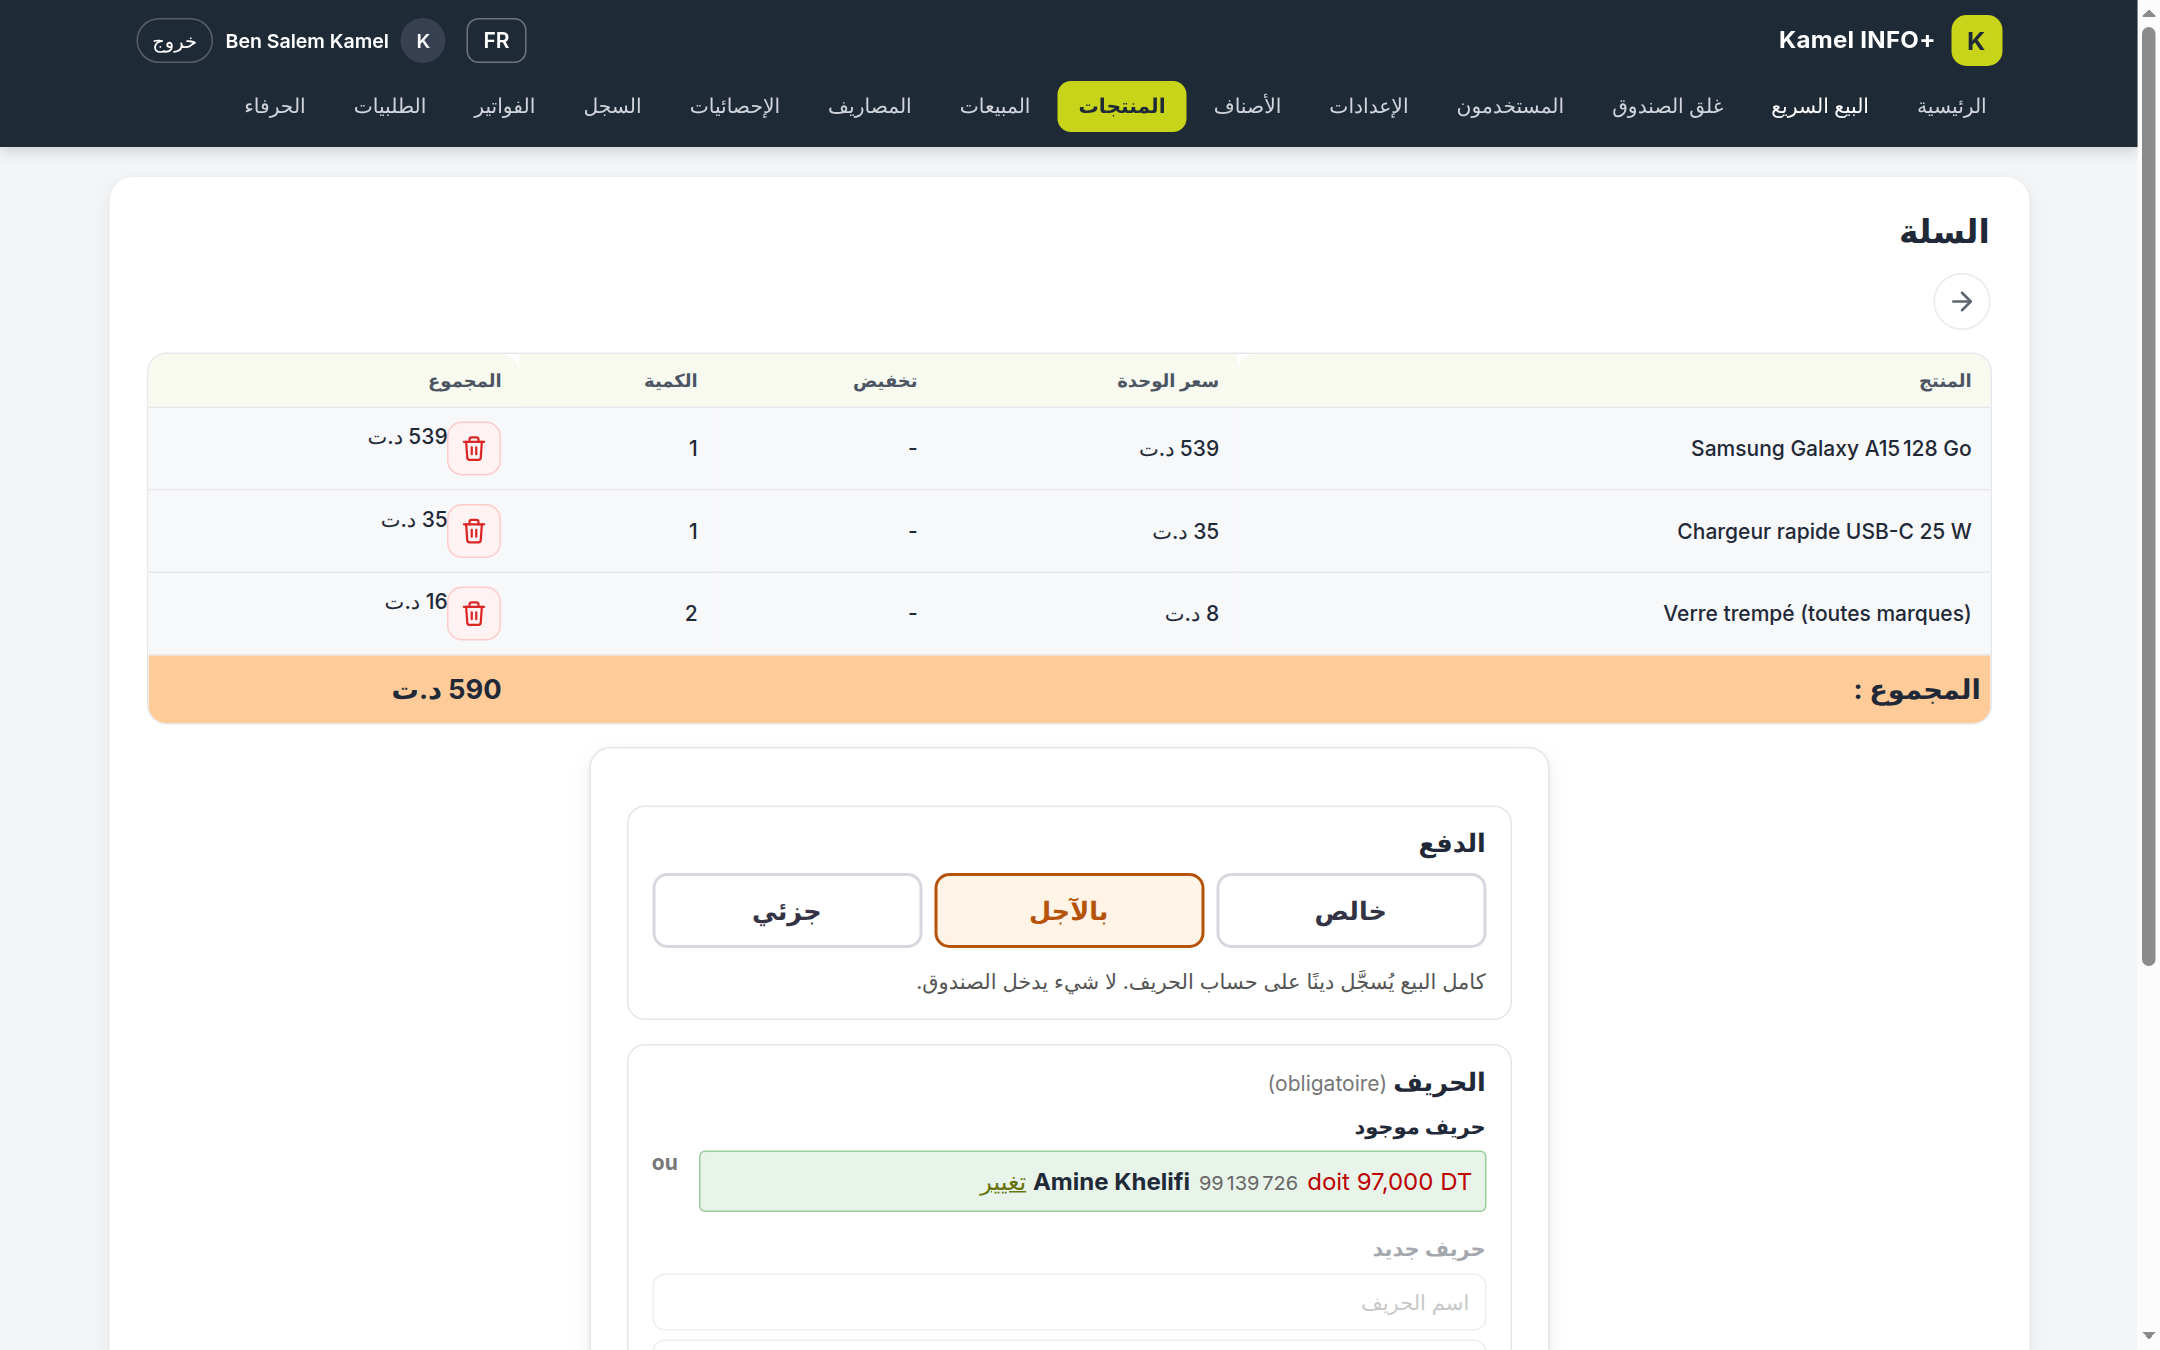Click Samsung Galaxy A15 128 Go product name
This screenshot has width=2160, height=1350.
(x=1831, y=448)
